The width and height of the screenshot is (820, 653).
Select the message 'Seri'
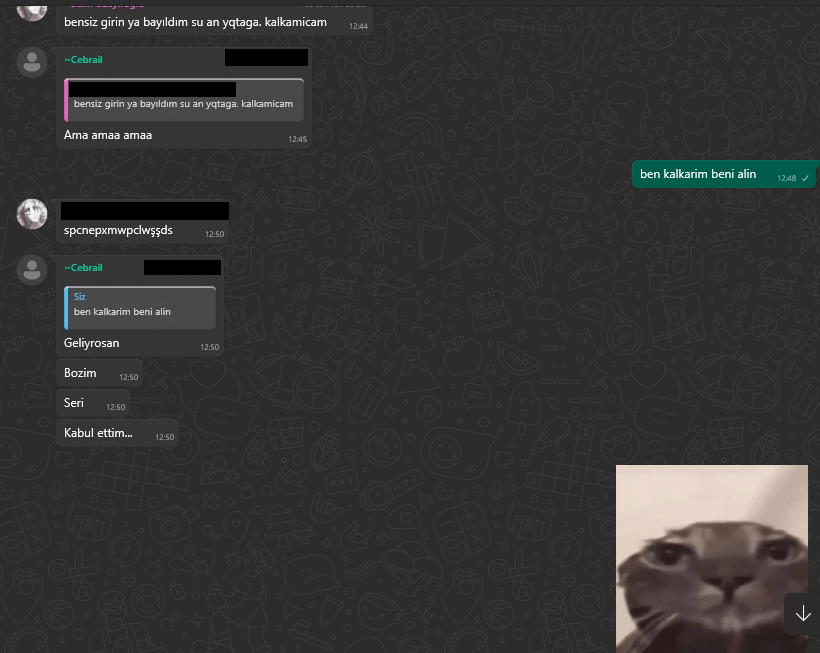(93, 403)
